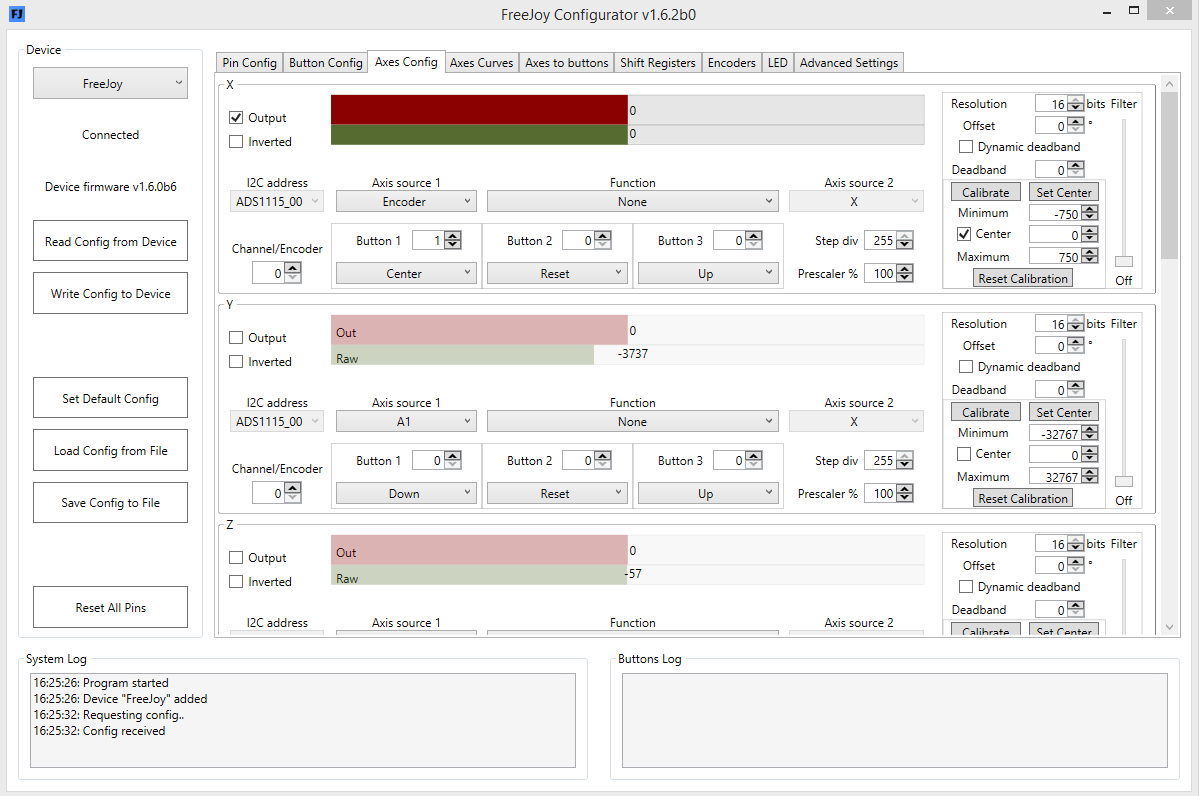
Task: Increase X axis Minimum calibration value
Action: [1091, 209]
